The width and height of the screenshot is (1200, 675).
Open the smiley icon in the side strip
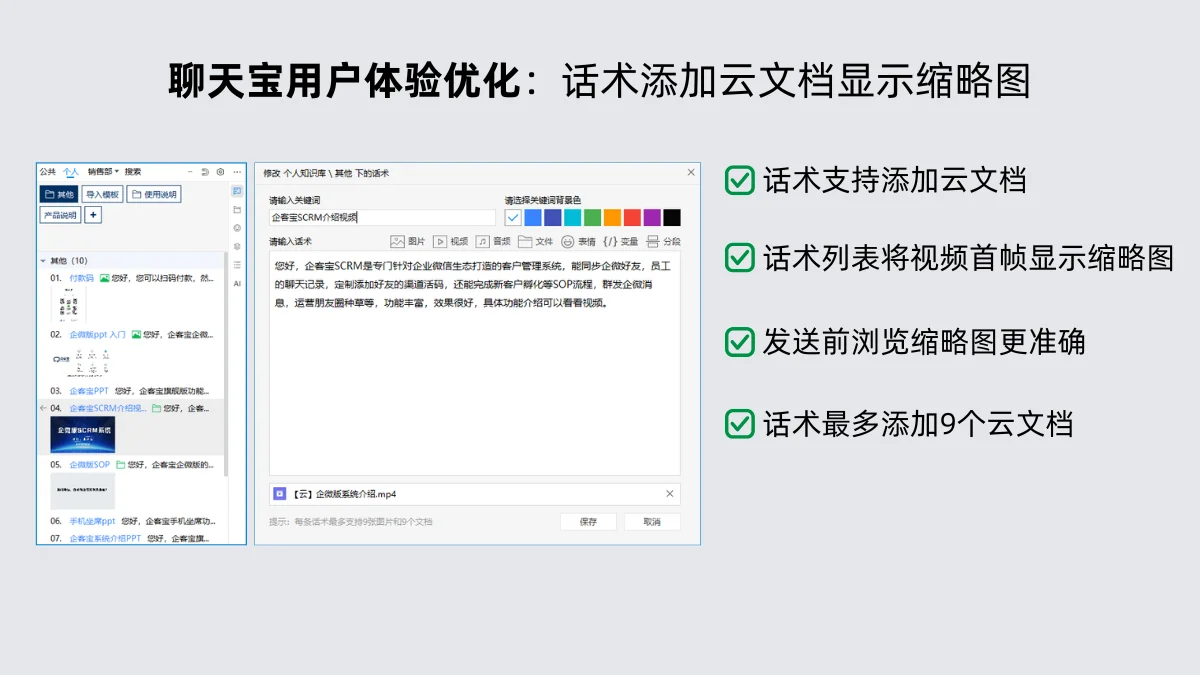pyautogui.click(x=237, y=228)
